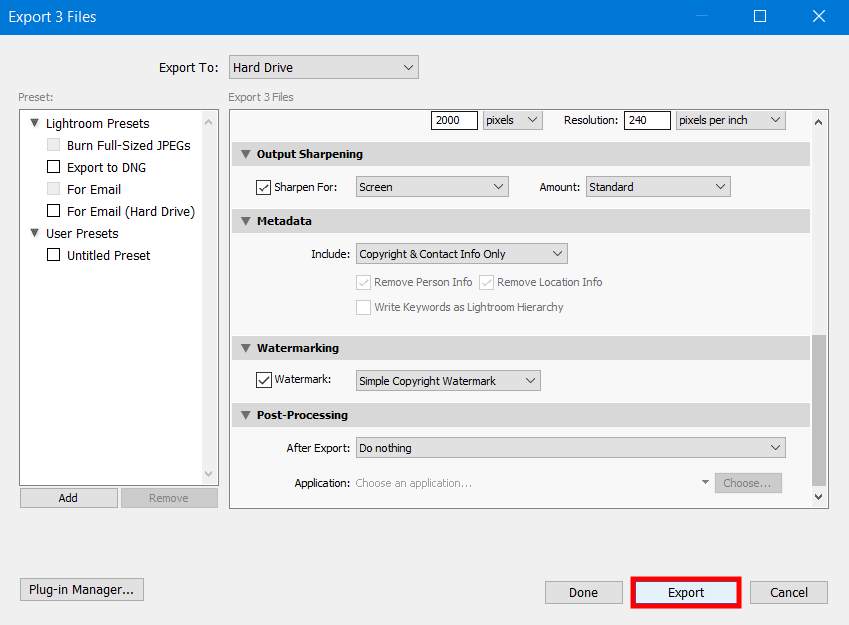Collapse the Post-Processing section triangle
Viewport: 849px width, 625px height.
[x=244, y=416]
